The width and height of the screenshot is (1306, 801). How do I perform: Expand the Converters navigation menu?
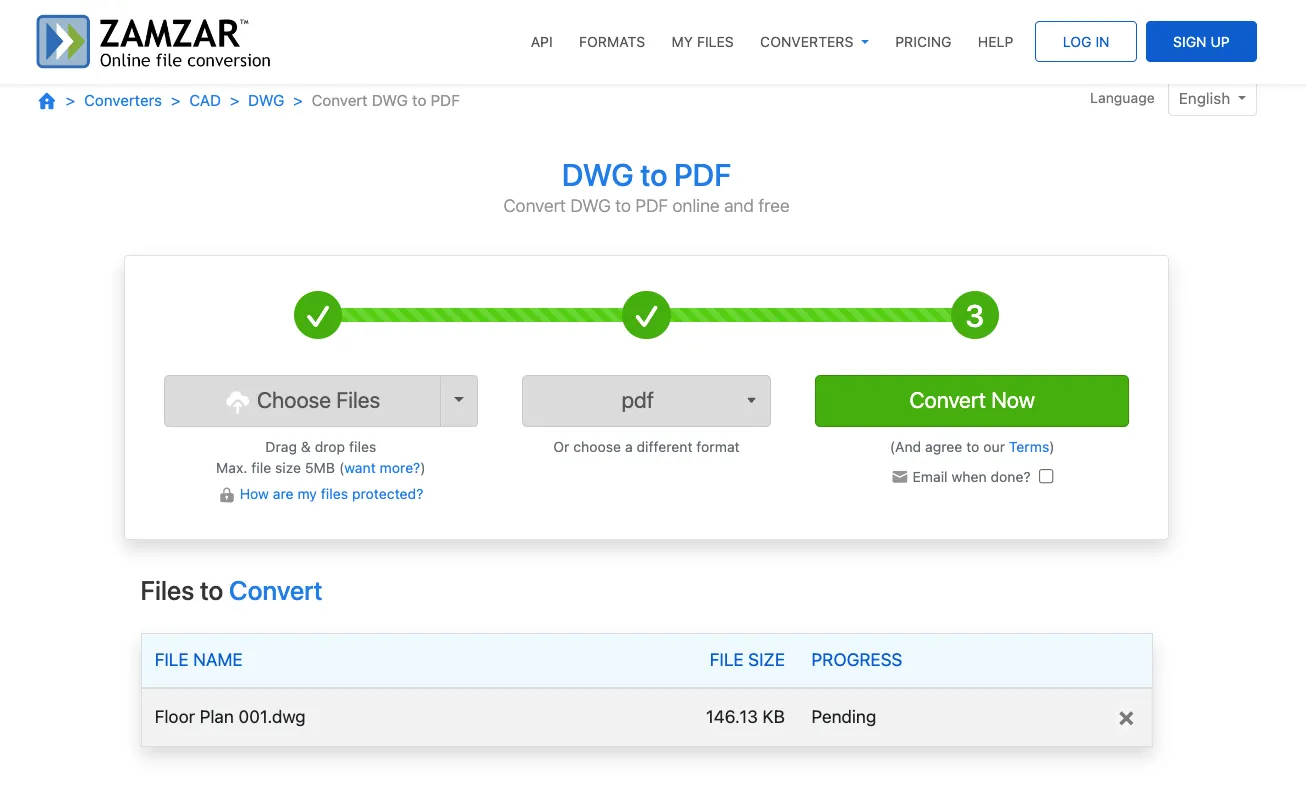click(814, 42)
